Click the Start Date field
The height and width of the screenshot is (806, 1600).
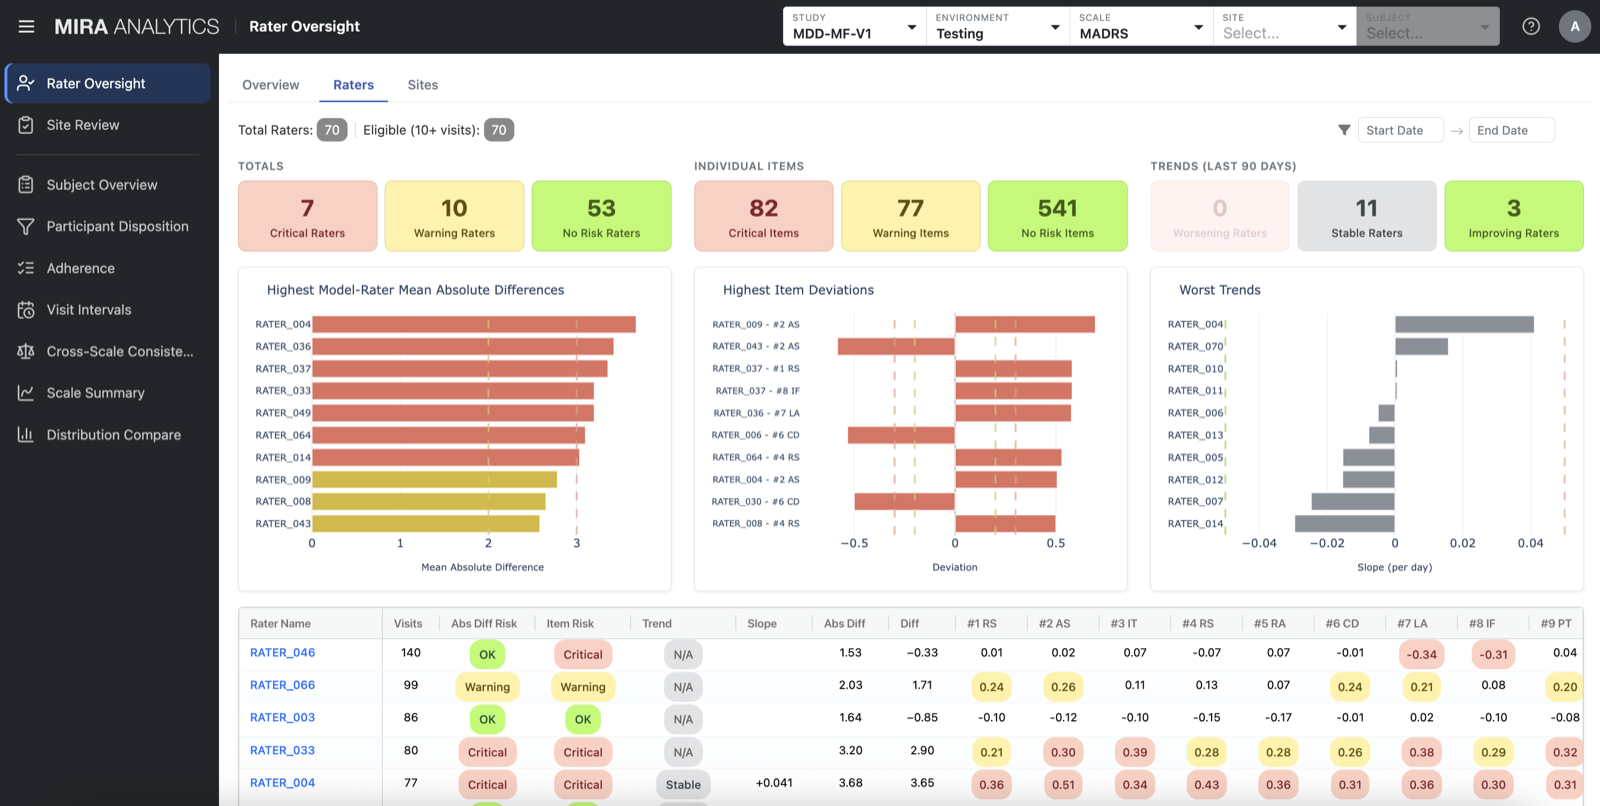pos(1400,130)
